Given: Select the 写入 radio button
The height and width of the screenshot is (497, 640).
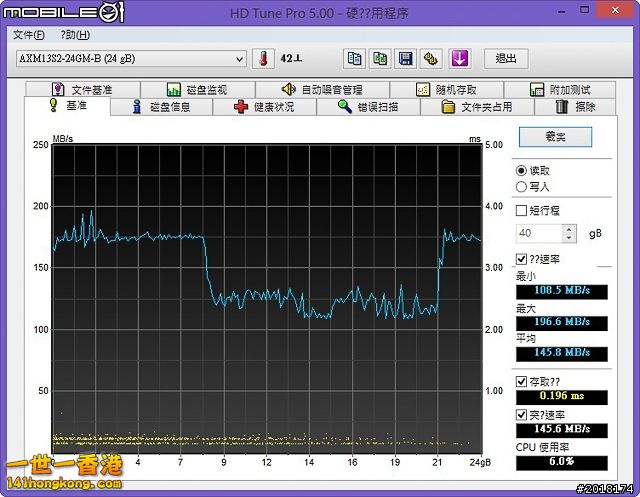Looking at the screenshot, I should (x=521, y=187).
